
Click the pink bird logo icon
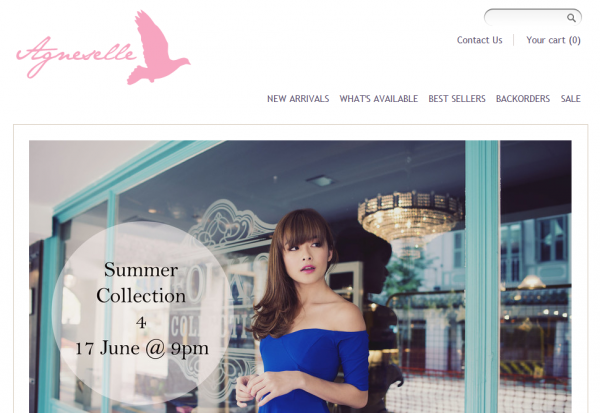158,47
